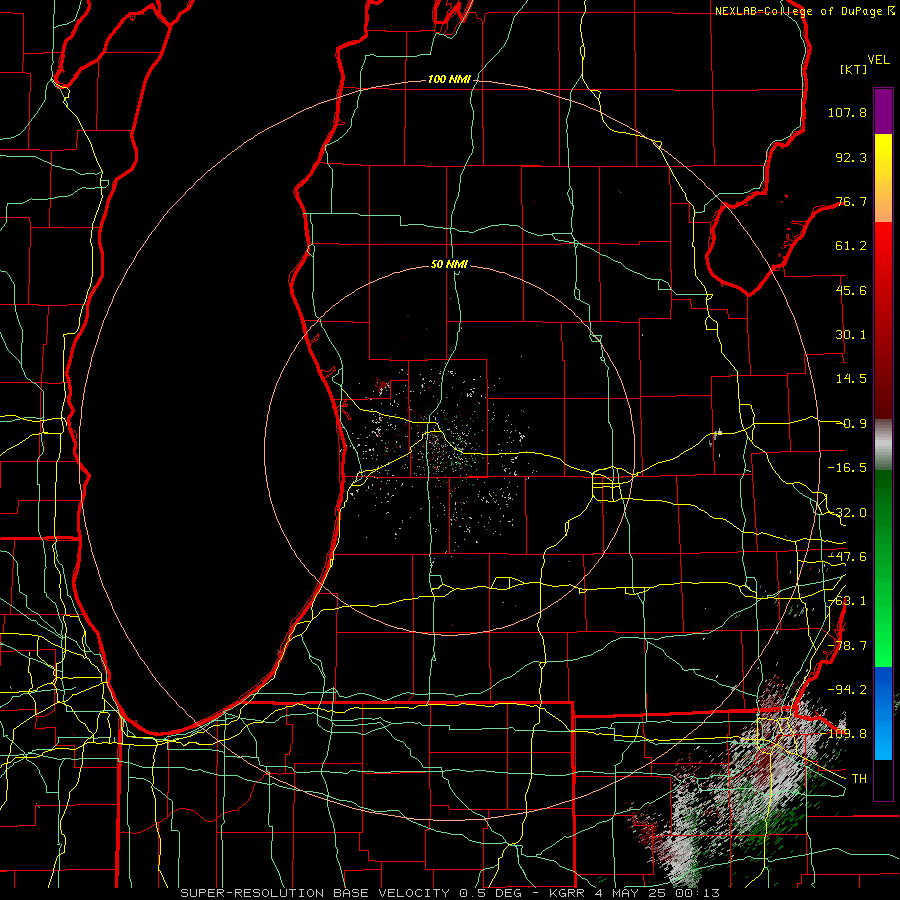Click the -63.1 velocity scale value
This screenshot has width=900, height=900.
point(847,601)
